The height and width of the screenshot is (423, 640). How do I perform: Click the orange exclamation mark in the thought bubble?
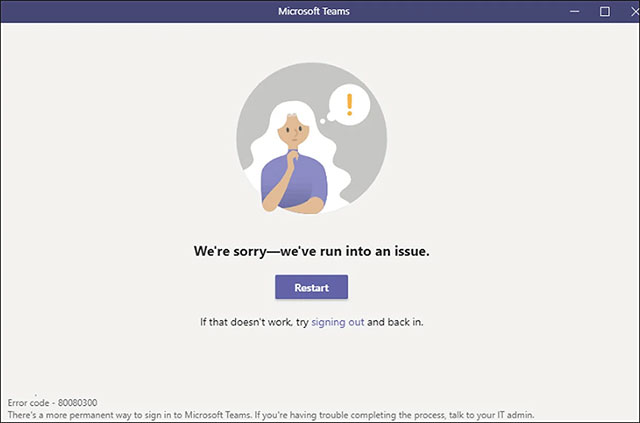(x=349, y=105)
